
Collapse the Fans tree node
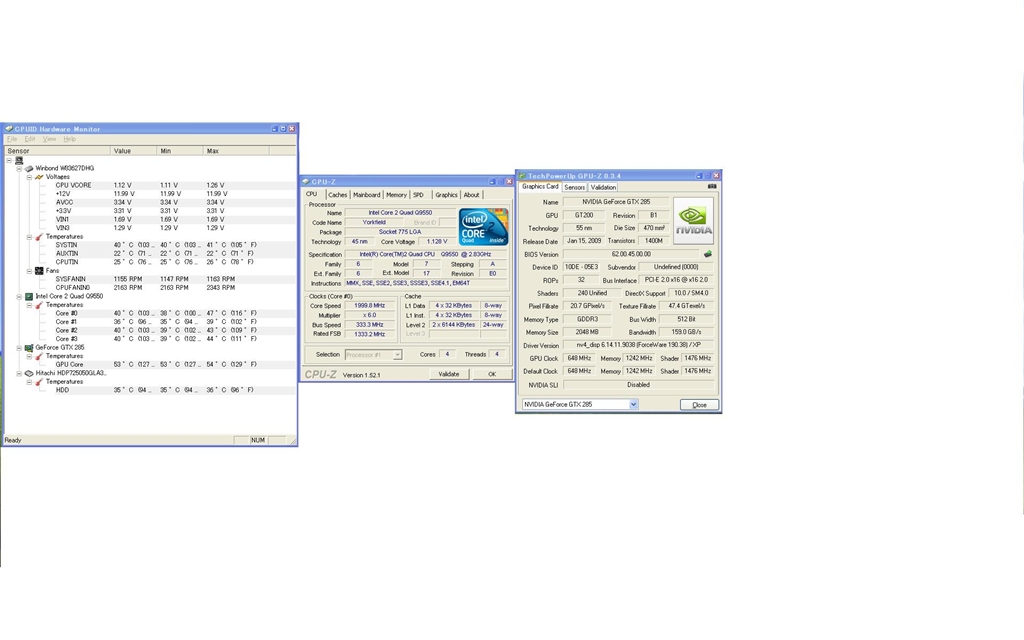coord(29,270)
